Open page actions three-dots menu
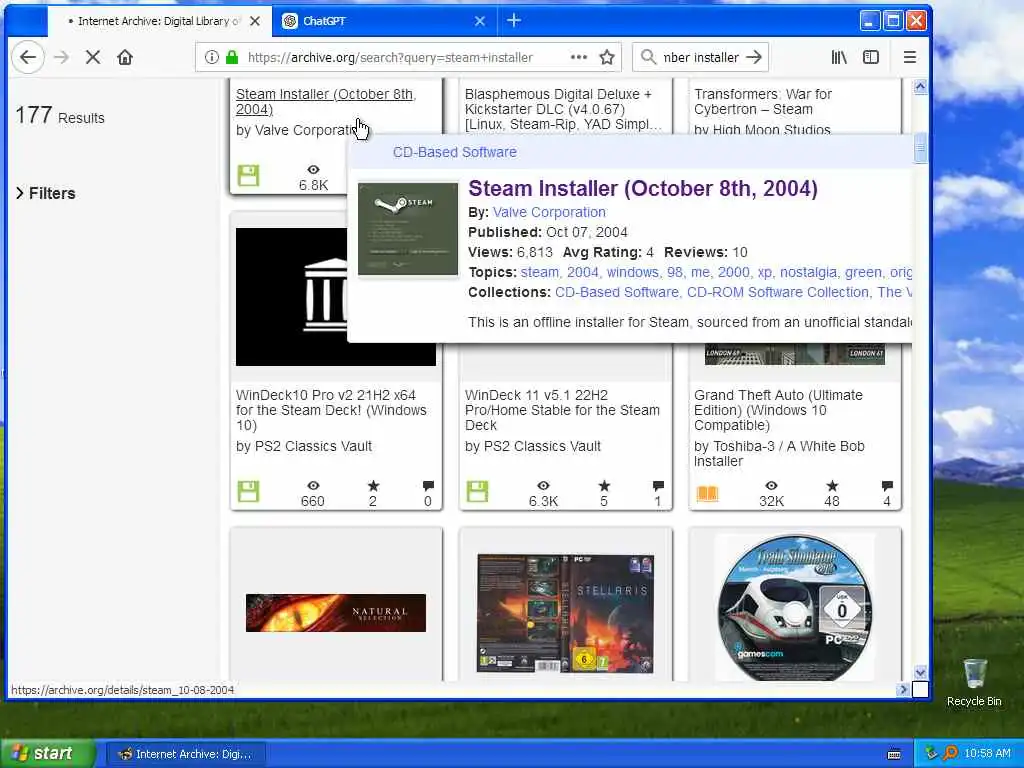The width and height of the screenshot is (1024, 768). (x=579, y=57)
